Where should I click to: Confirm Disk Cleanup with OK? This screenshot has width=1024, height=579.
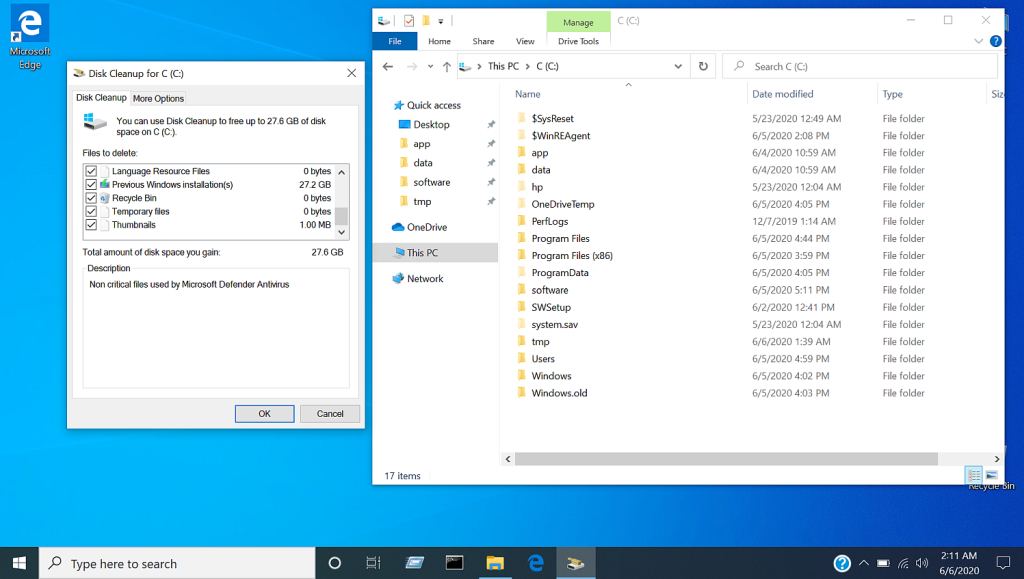(x=264, y=414)
